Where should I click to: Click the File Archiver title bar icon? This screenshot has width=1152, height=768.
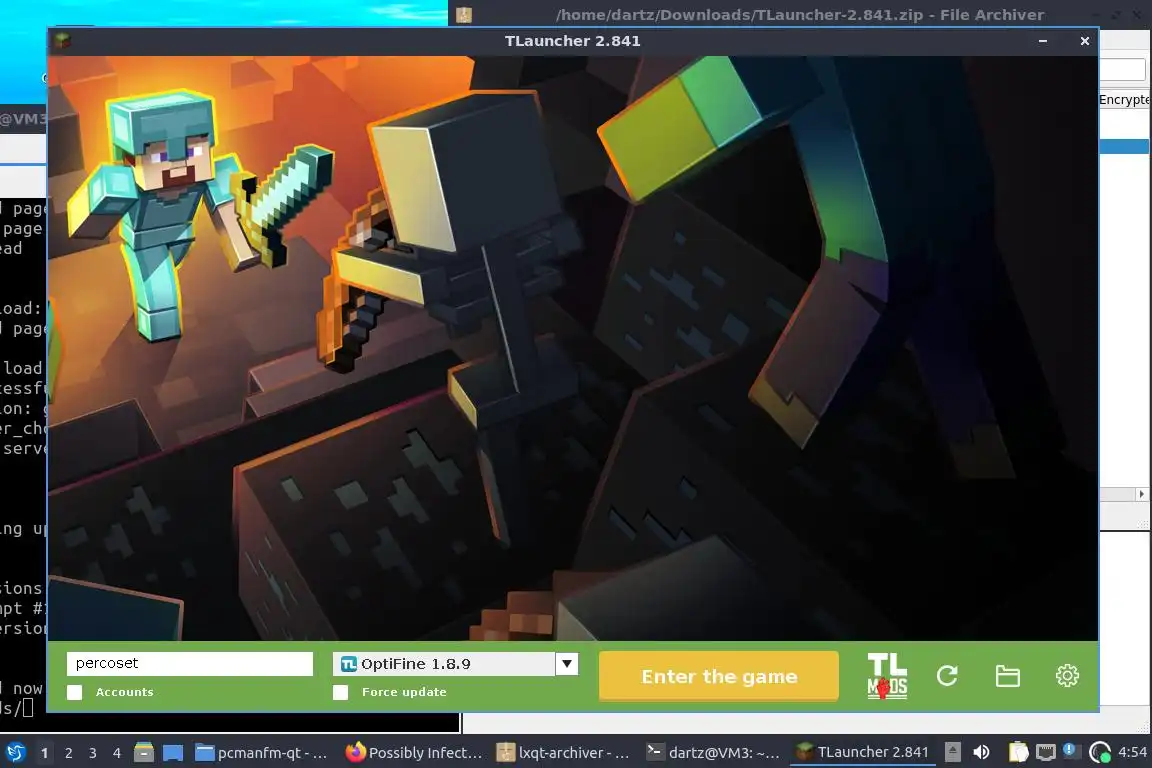[464, 15]
